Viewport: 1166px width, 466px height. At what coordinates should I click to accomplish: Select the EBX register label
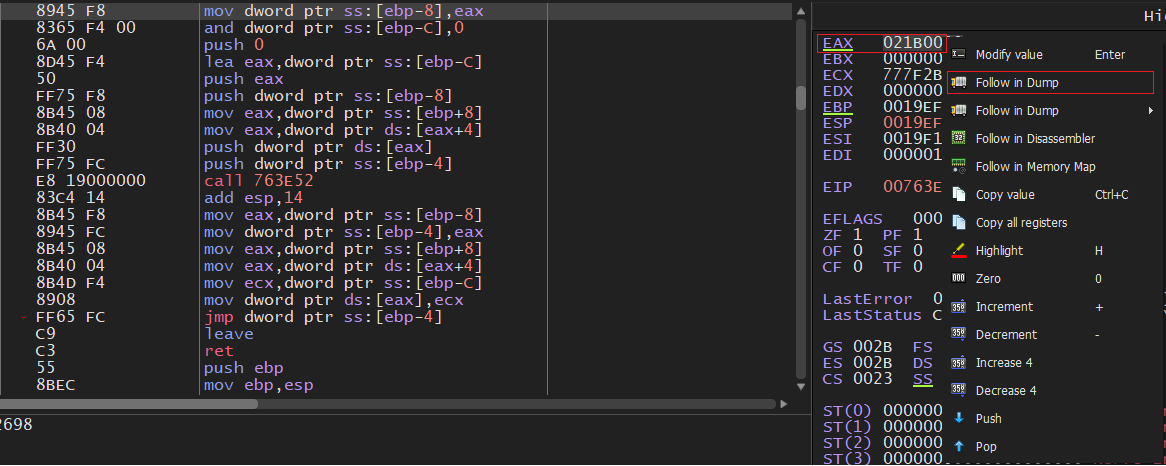coord(837,59)
